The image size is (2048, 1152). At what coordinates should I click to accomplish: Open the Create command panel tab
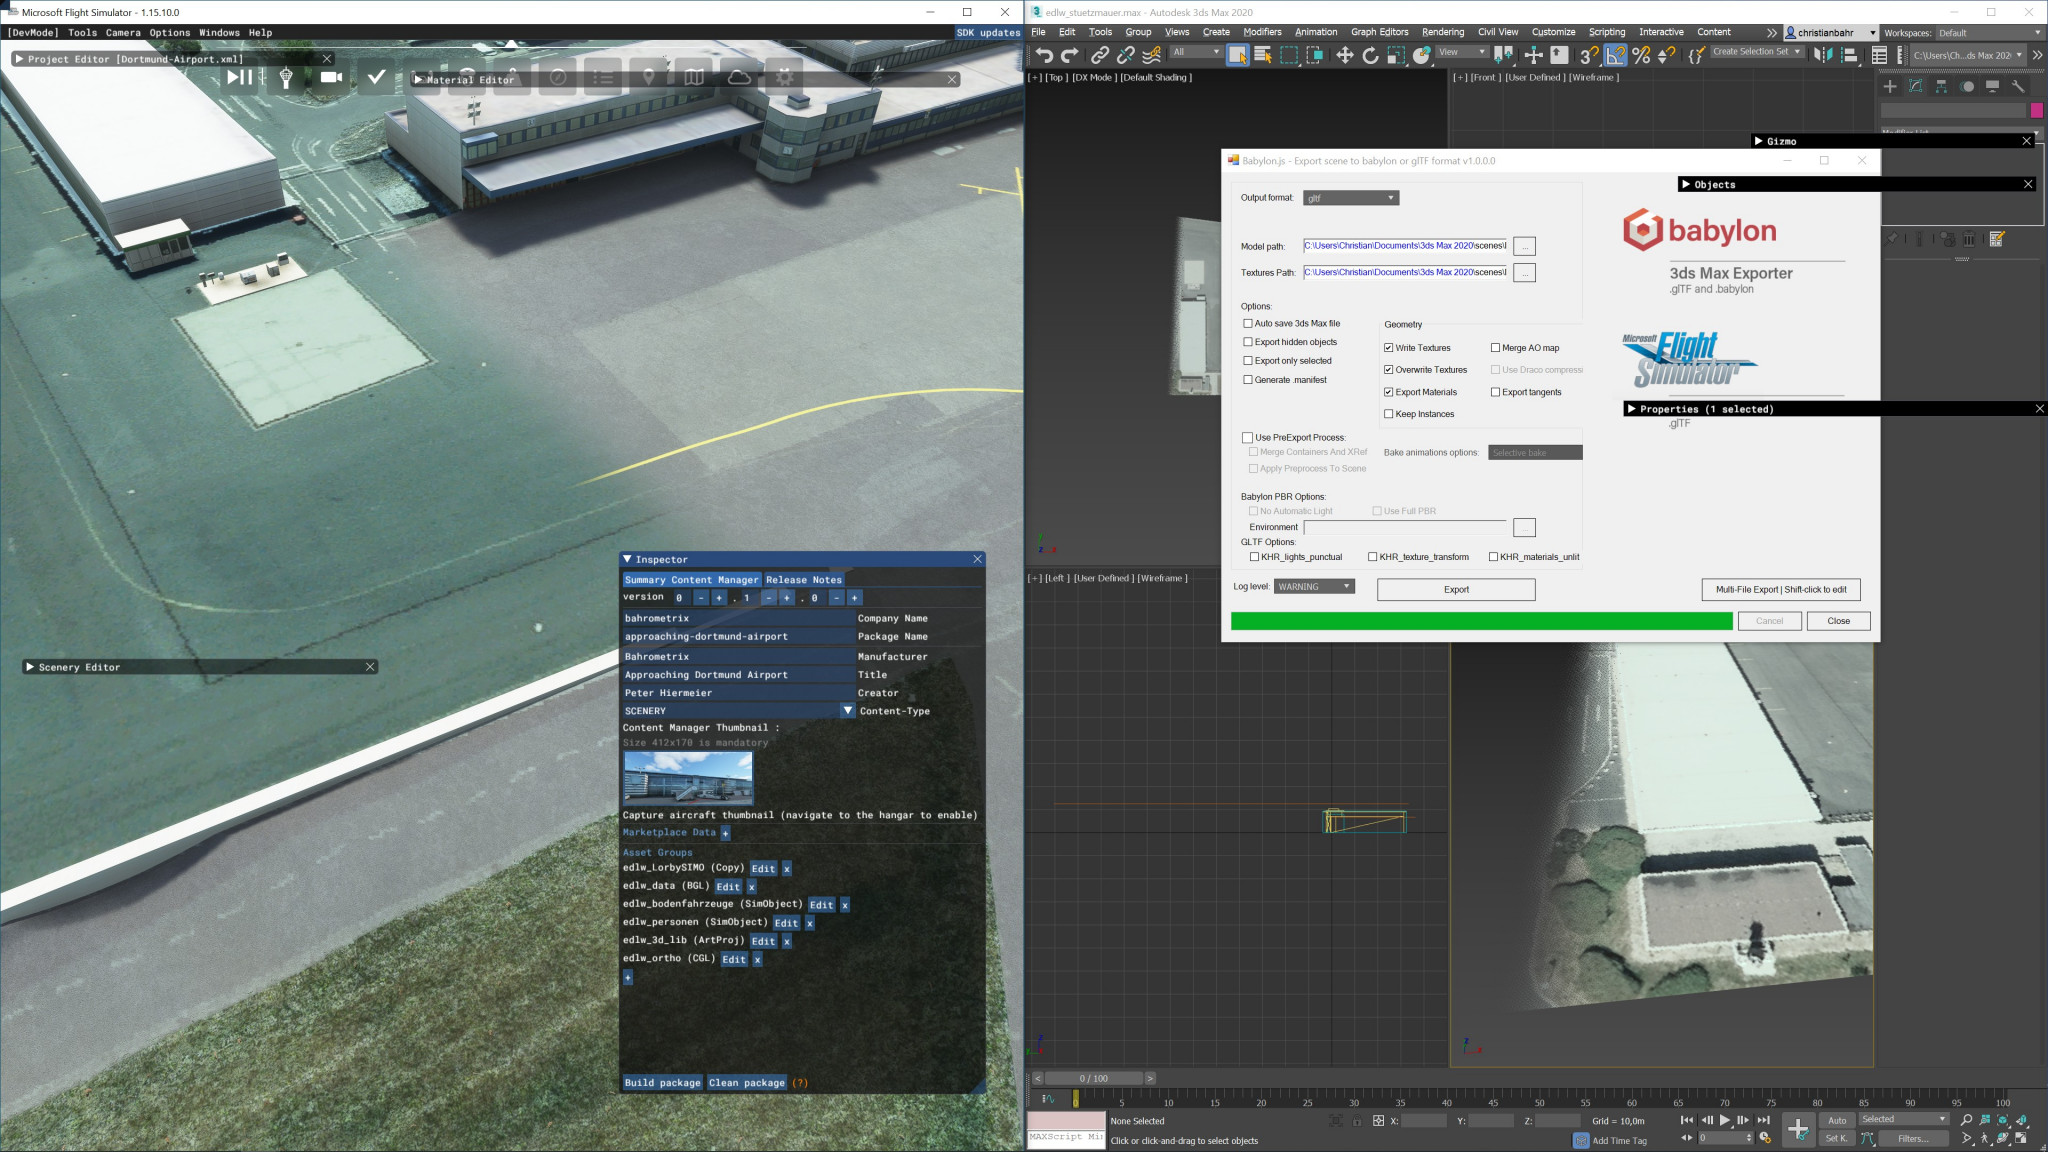coord(1890,86)
